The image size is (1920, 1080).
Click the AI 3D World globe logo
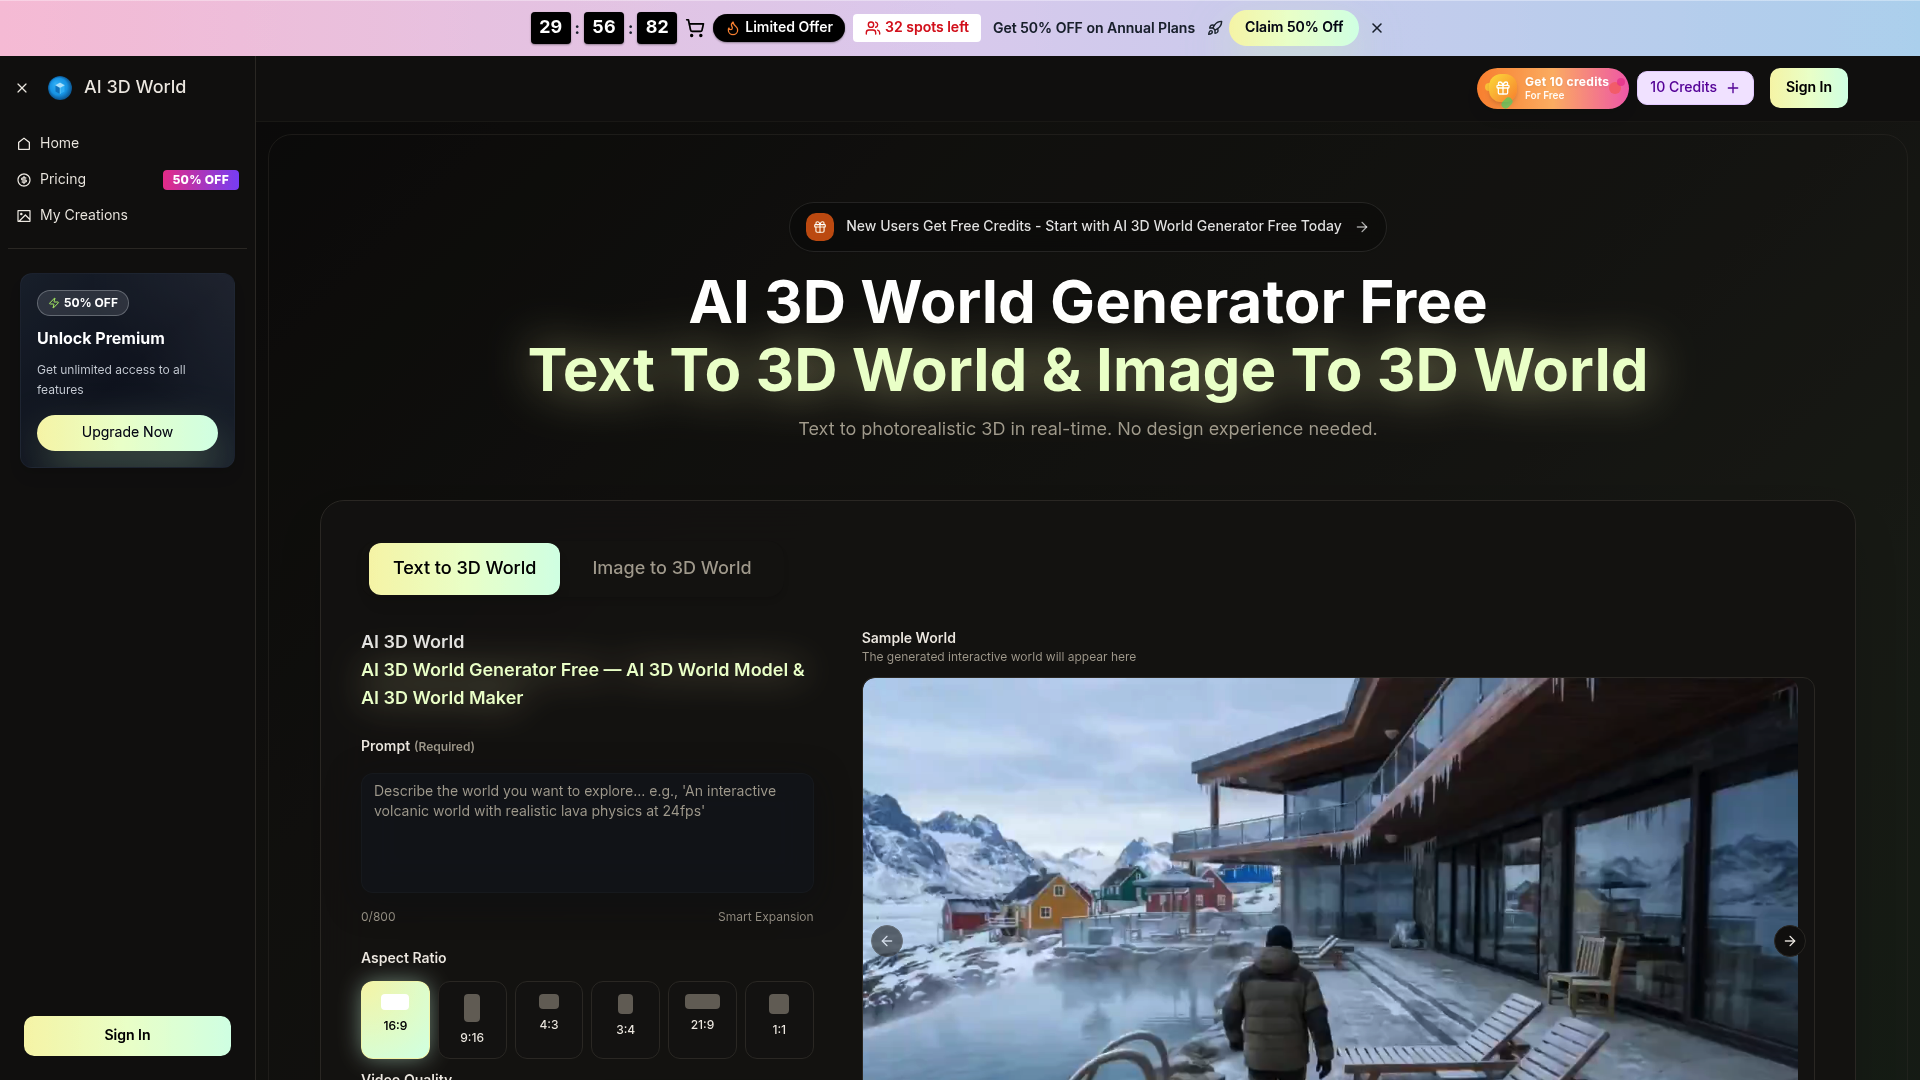[60, 88]
